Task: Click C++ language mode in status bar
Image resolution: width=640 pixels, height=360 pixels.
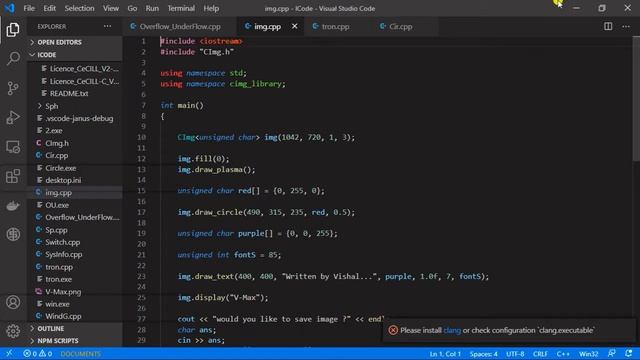Action: (563, 354)
